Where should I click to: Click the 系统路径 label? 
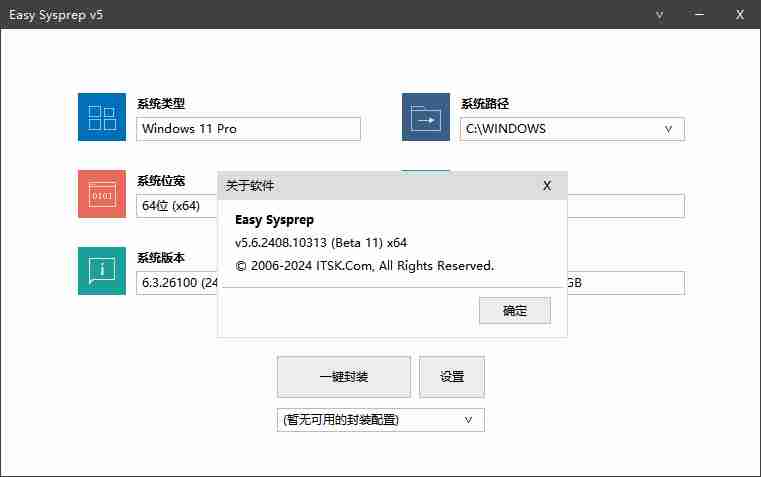485,104
